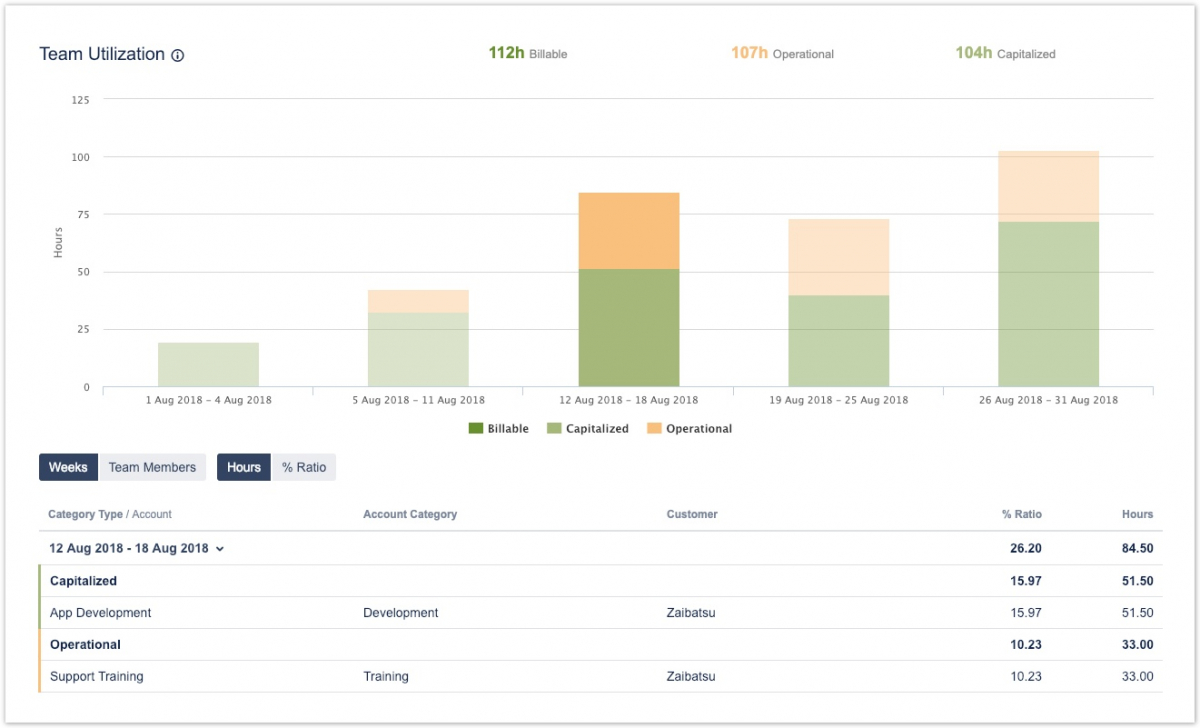This screenshot has width=1200, height=728.
Task: Click chevron next to 12 Aug week
Action: [220, 549]
